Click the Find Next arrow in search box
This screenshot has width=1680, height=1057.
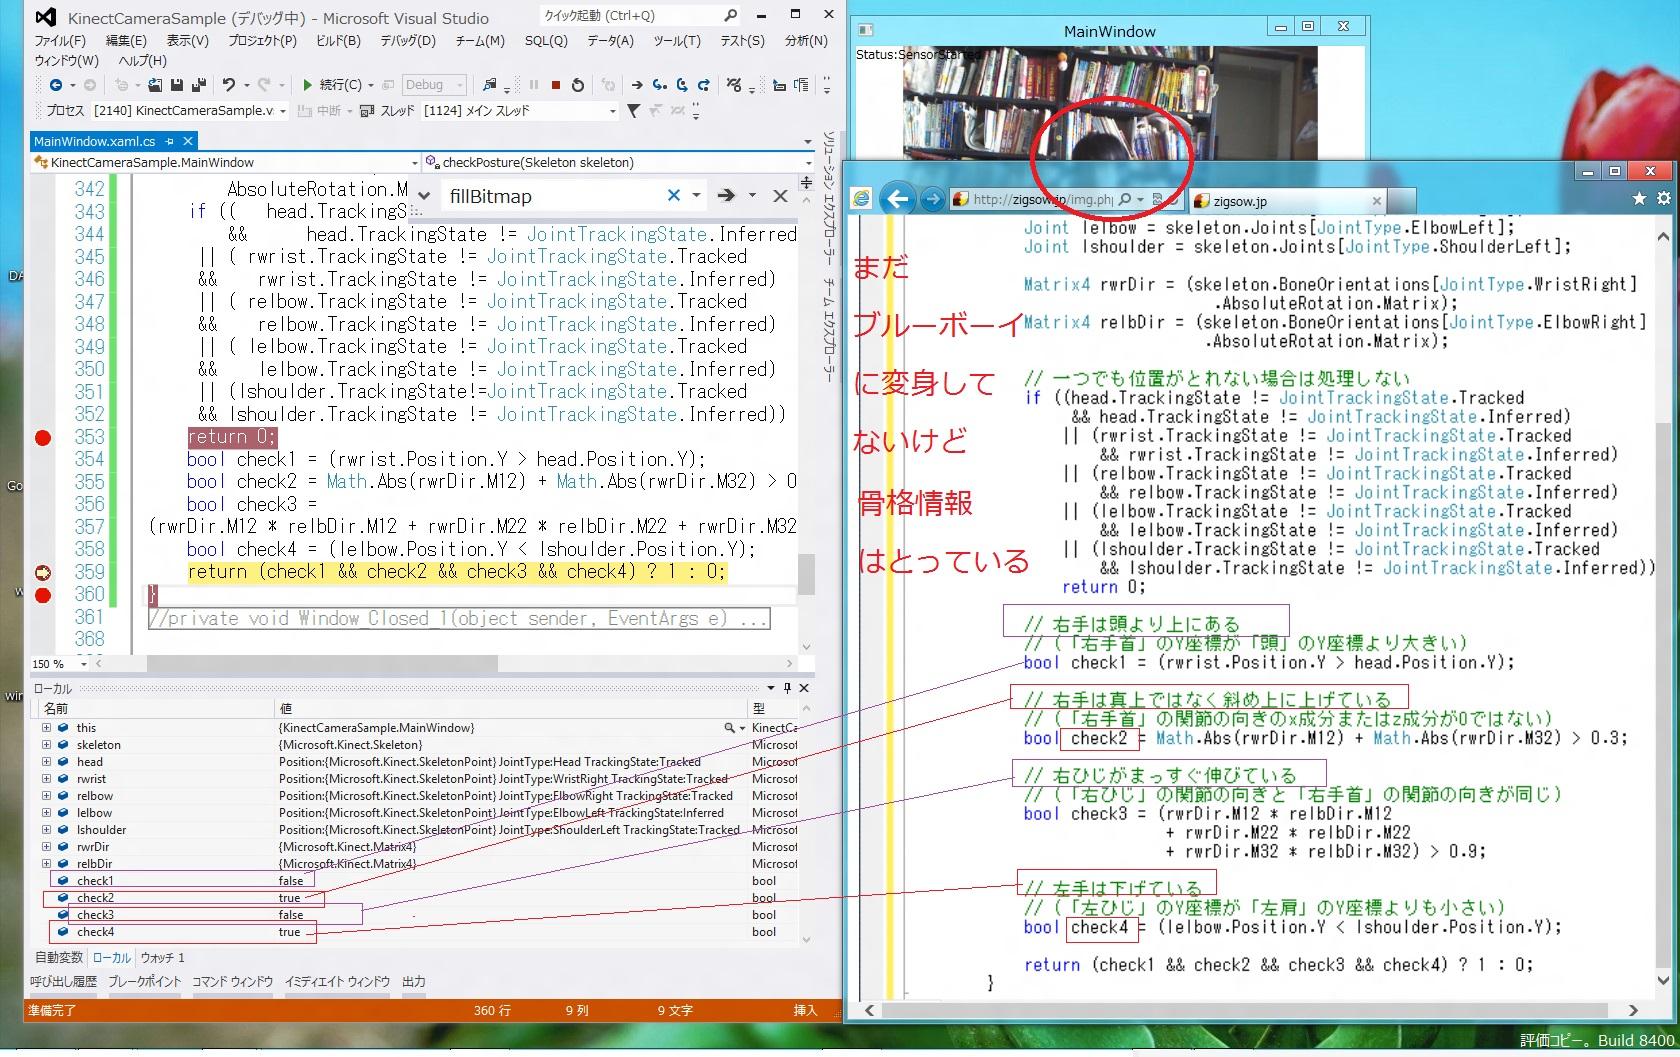[x=726, y=196]
